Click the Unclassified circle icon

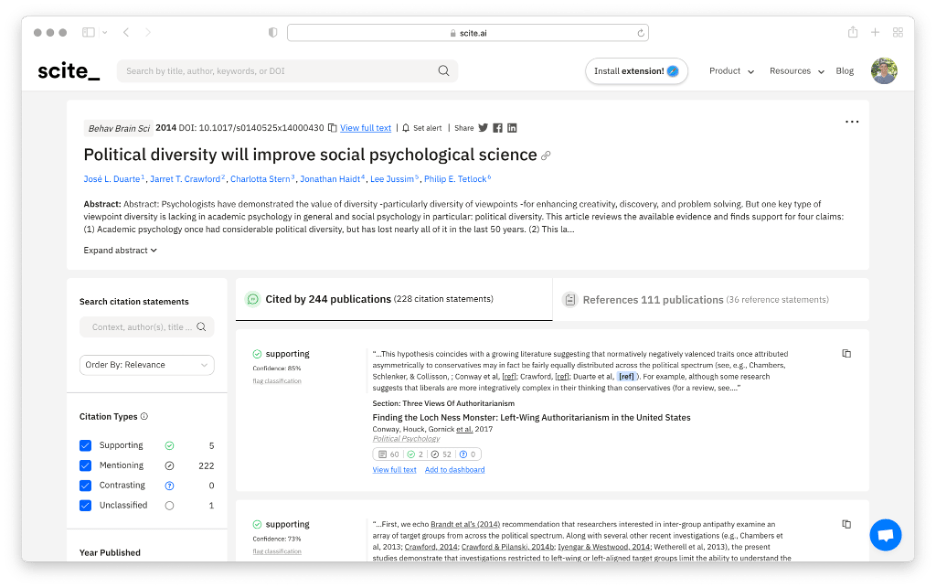coord(170,506)
